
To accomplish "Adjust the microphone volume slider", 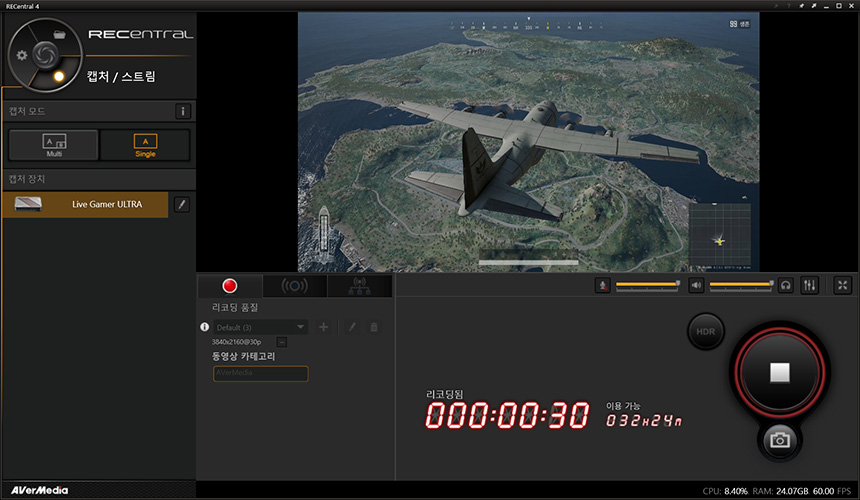I will (x=648, y=285).
